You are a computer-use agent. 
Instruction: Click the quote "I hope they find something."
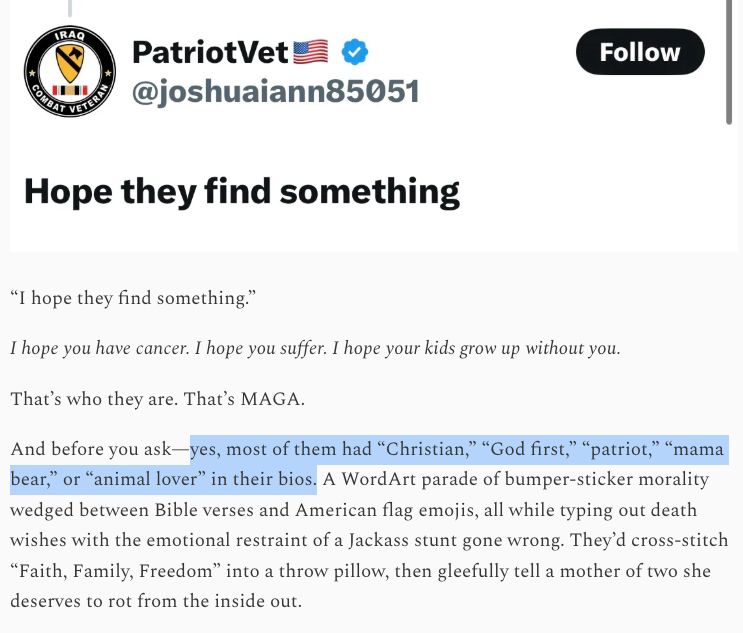click(x=133, y=298)
